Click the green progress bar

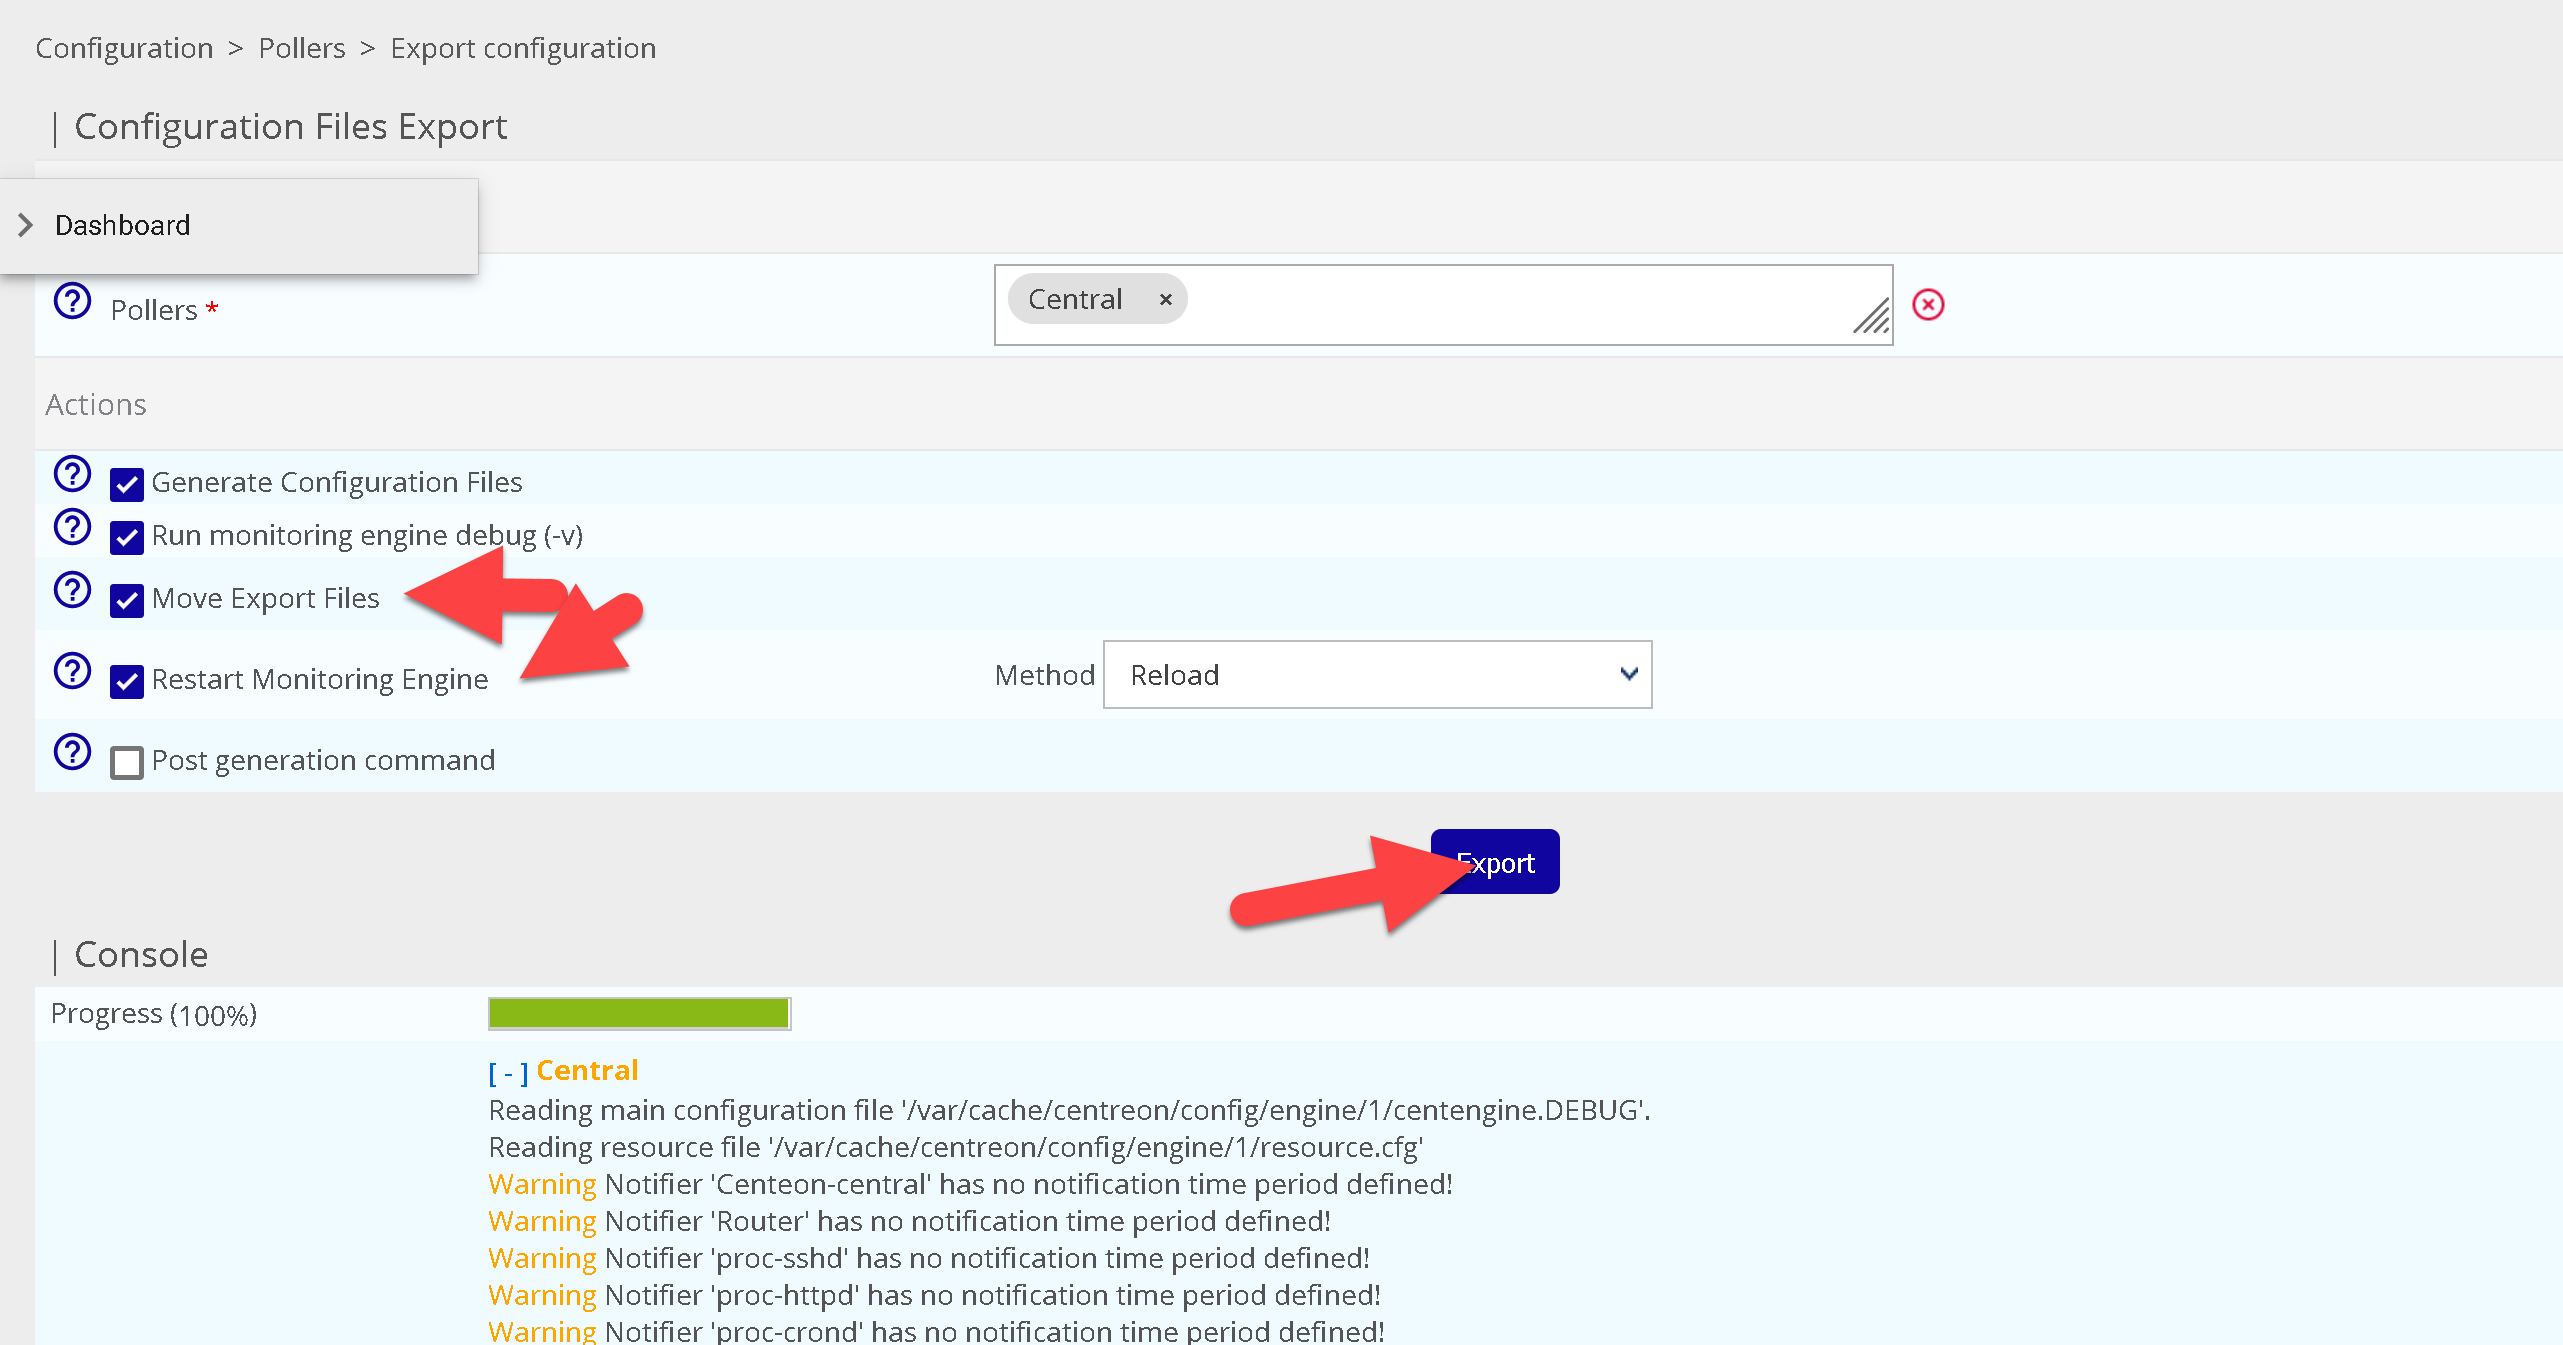639,1014
